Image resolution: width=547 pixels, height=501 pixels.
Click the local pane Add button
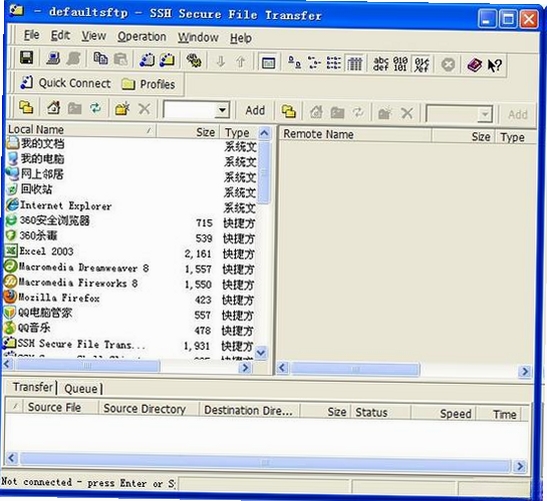[255, 111]
